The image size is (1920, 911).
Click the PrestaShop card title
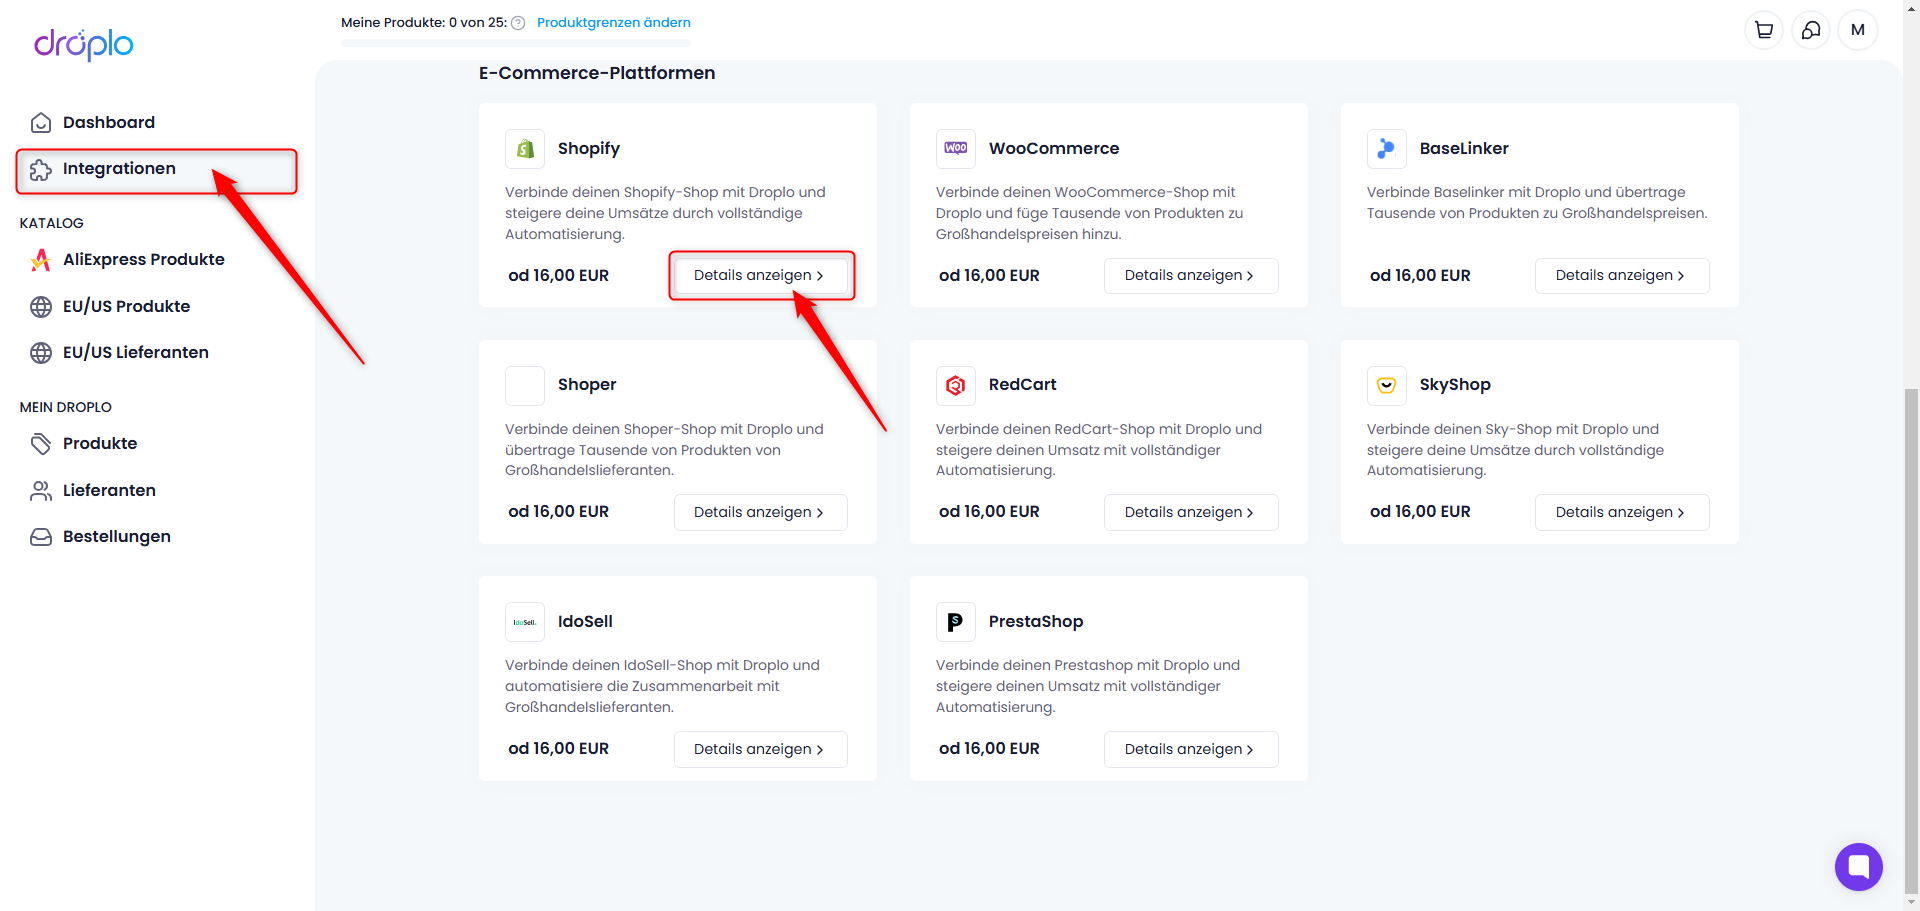[1036, 621]
